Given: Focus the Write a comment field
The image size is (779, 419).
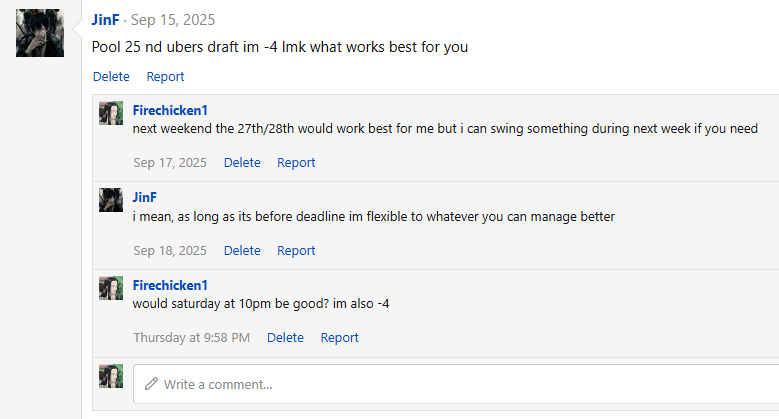Looking at the screenshot, I should pyautogui.click(x=456, y=384).
